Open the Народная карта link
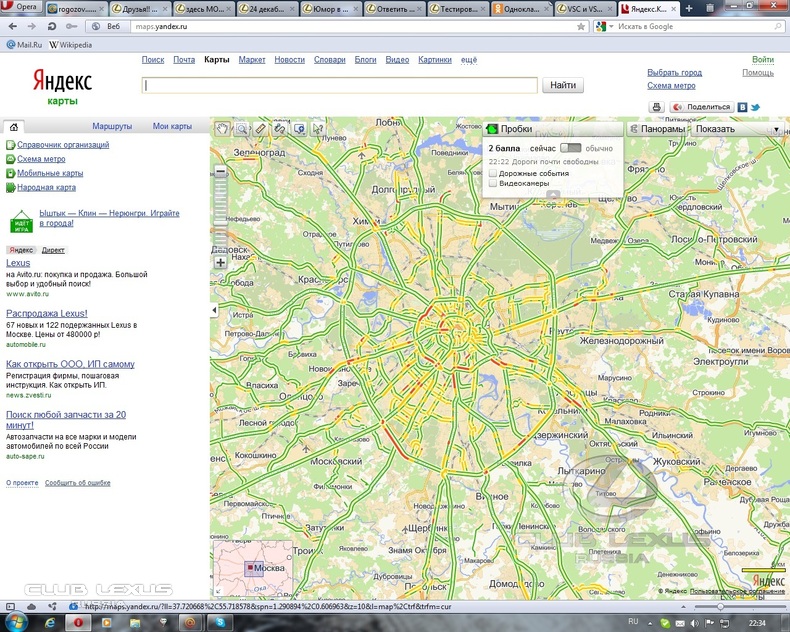The height and width of the screenshot is (632, 790). 46,187
